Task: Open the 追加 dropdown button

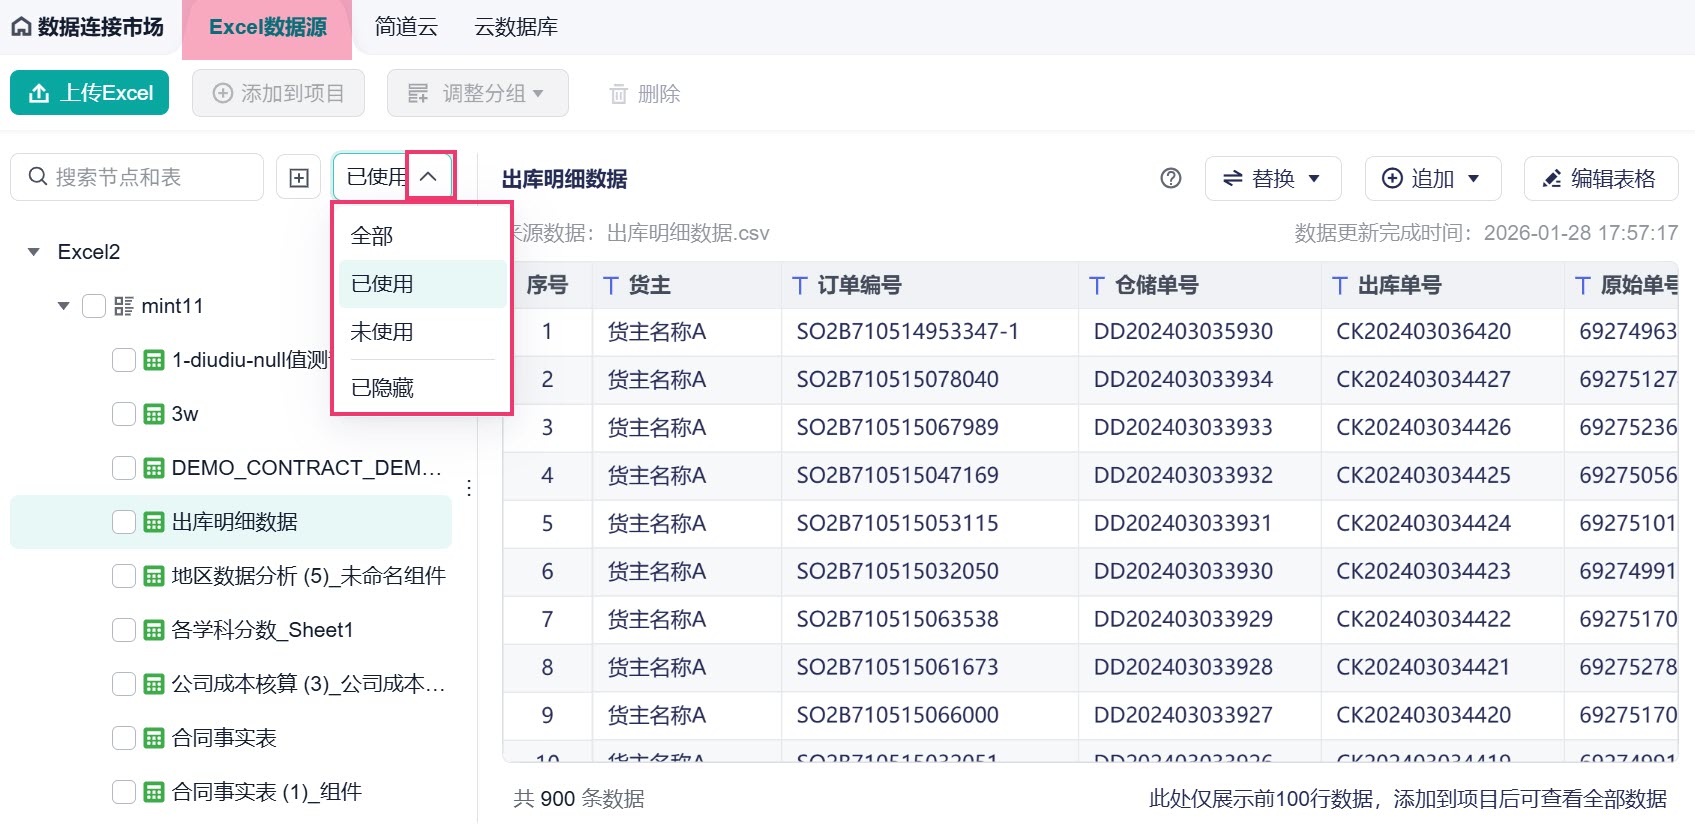Action: (1432, 178)
